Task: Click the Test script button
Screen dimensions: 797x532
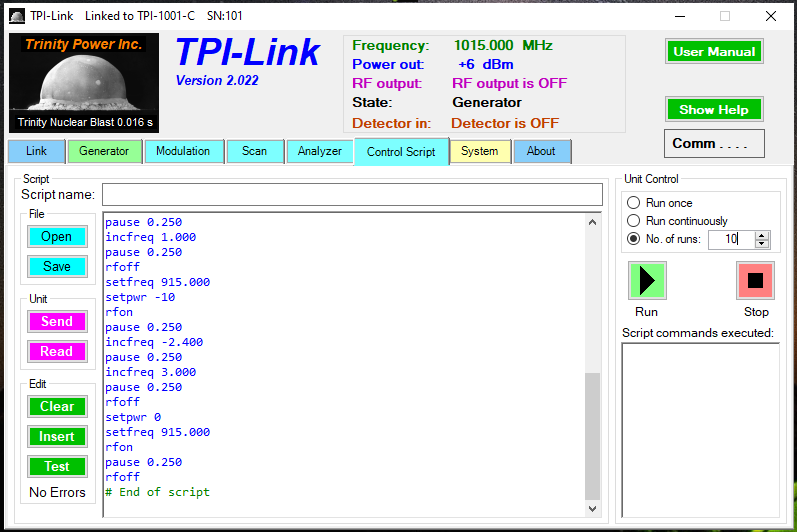Action: point(57,466)
